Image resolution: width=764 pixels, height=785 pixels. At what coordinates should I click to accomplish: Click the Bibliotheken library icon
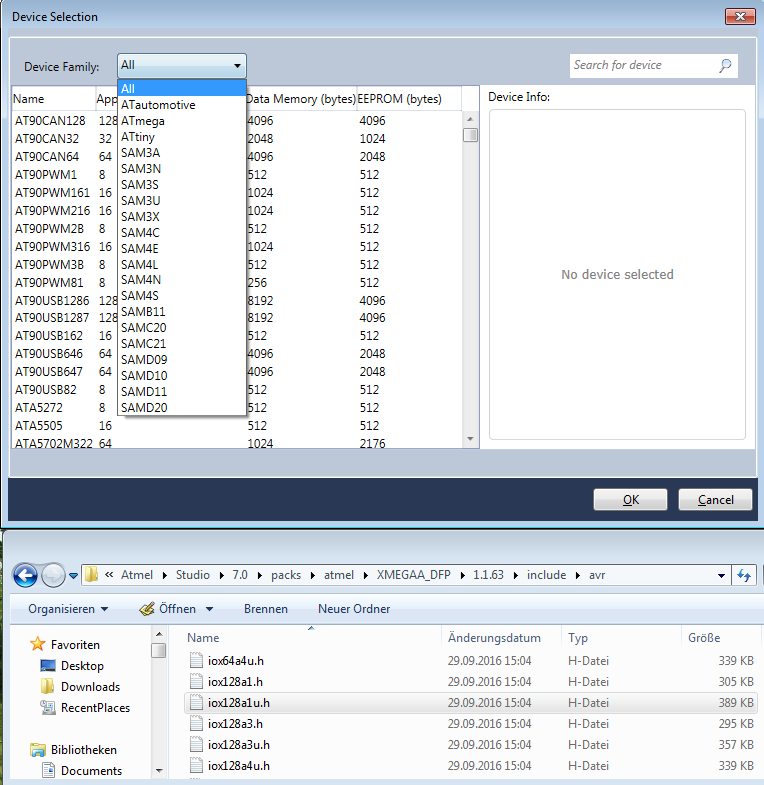38,749
